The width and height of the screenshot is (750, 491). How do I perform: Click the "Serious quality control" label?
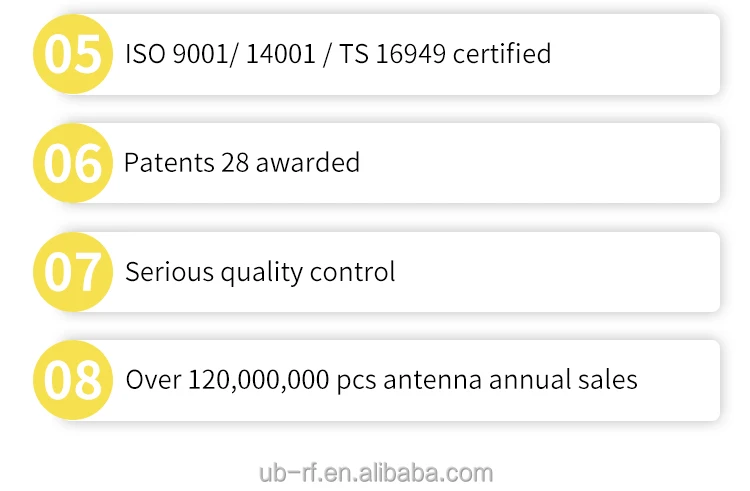[260, 271]
